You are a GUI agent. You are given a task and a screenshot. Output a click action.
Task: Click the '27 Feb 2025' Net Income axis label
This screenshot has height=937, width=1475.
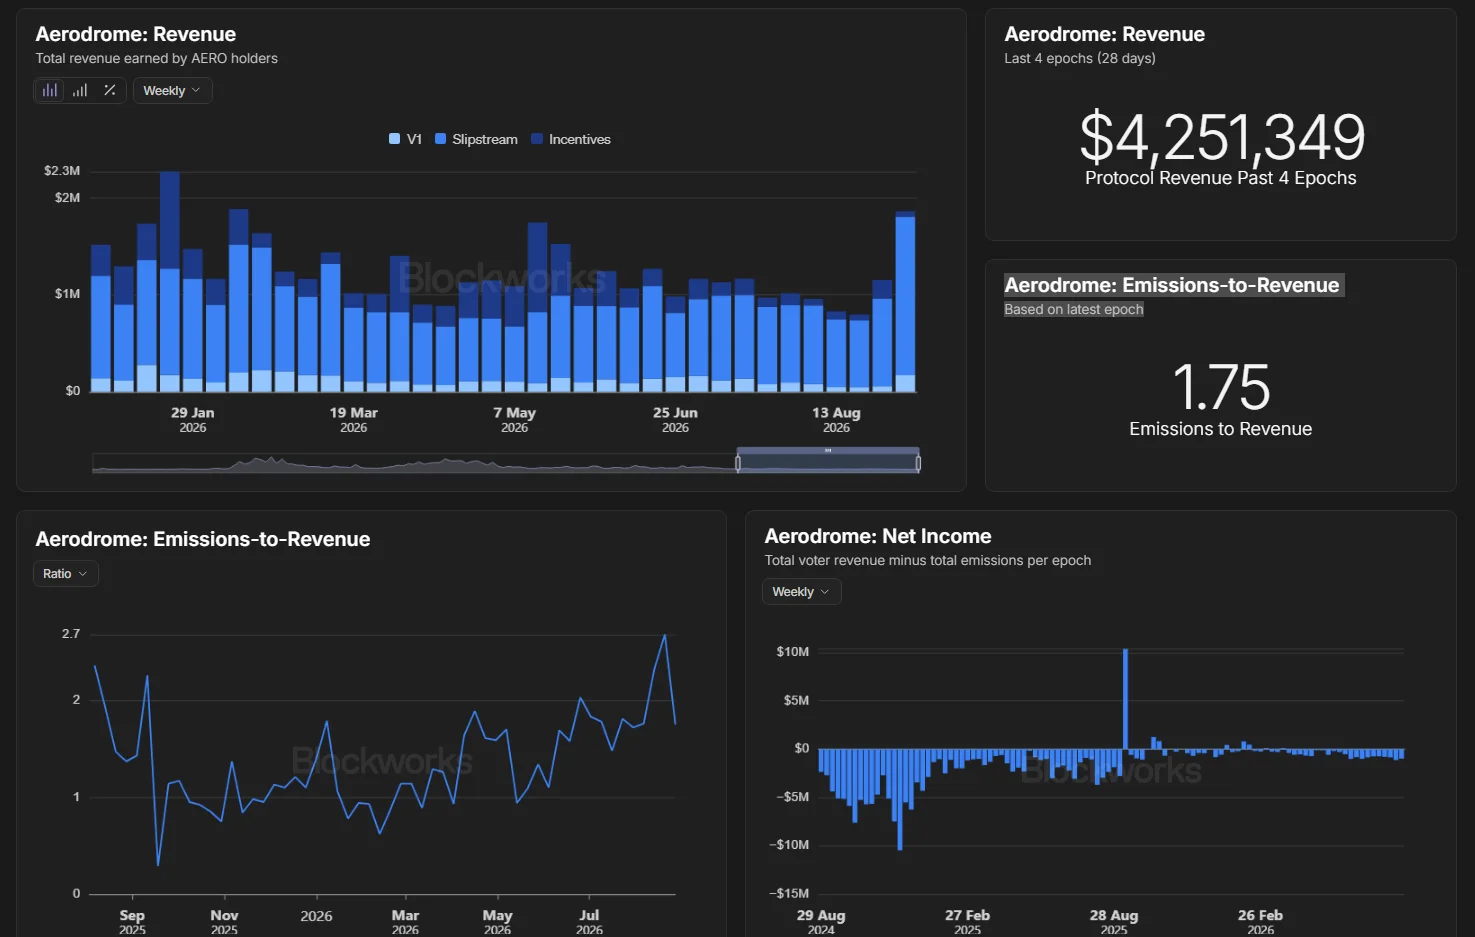click(x=968, y=921)
